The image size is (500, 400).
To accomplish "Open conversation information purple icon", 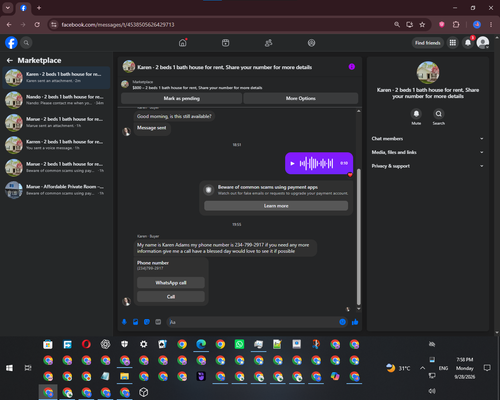I will click(352, 67).
